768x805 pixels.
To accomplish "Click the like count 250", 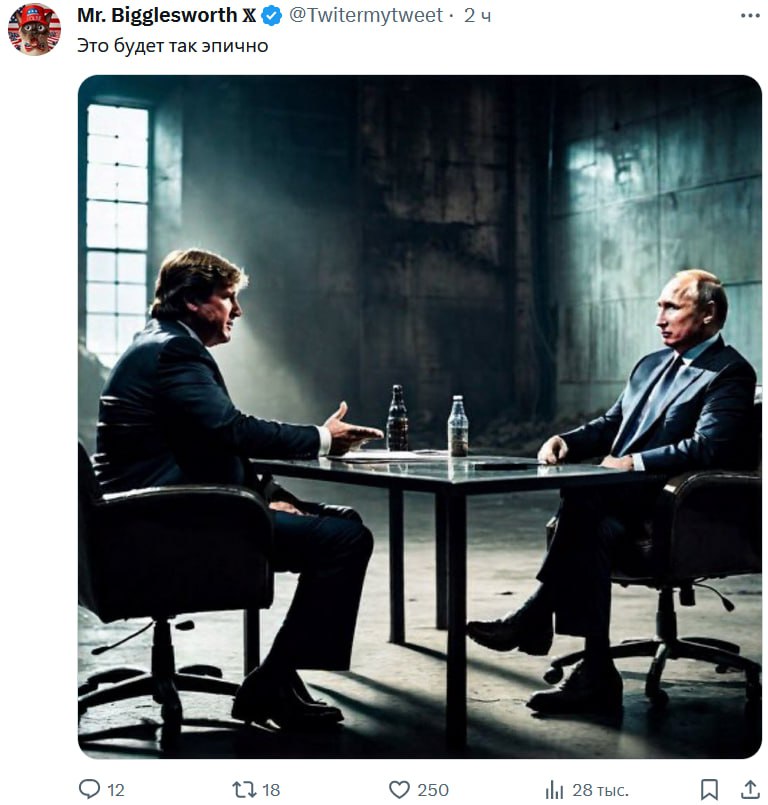I will (433, 790).
